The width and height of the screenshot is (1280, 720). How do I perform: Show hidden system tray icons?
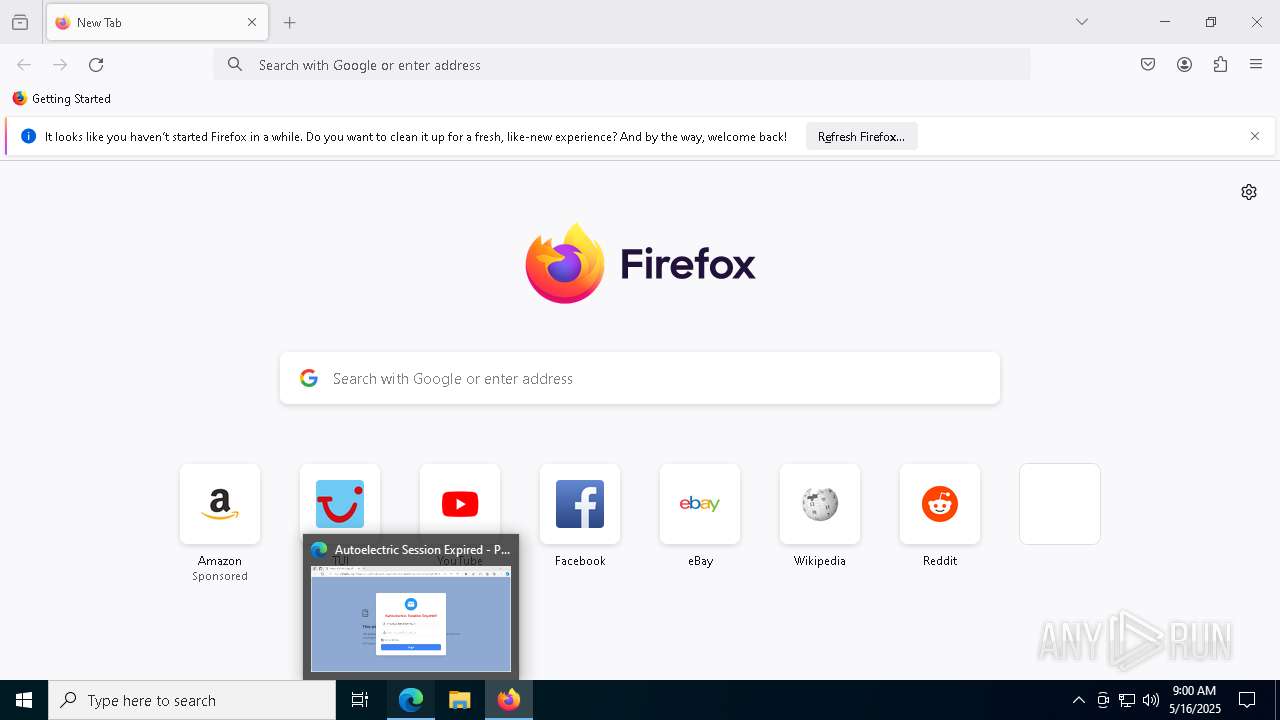[1078, 700]
